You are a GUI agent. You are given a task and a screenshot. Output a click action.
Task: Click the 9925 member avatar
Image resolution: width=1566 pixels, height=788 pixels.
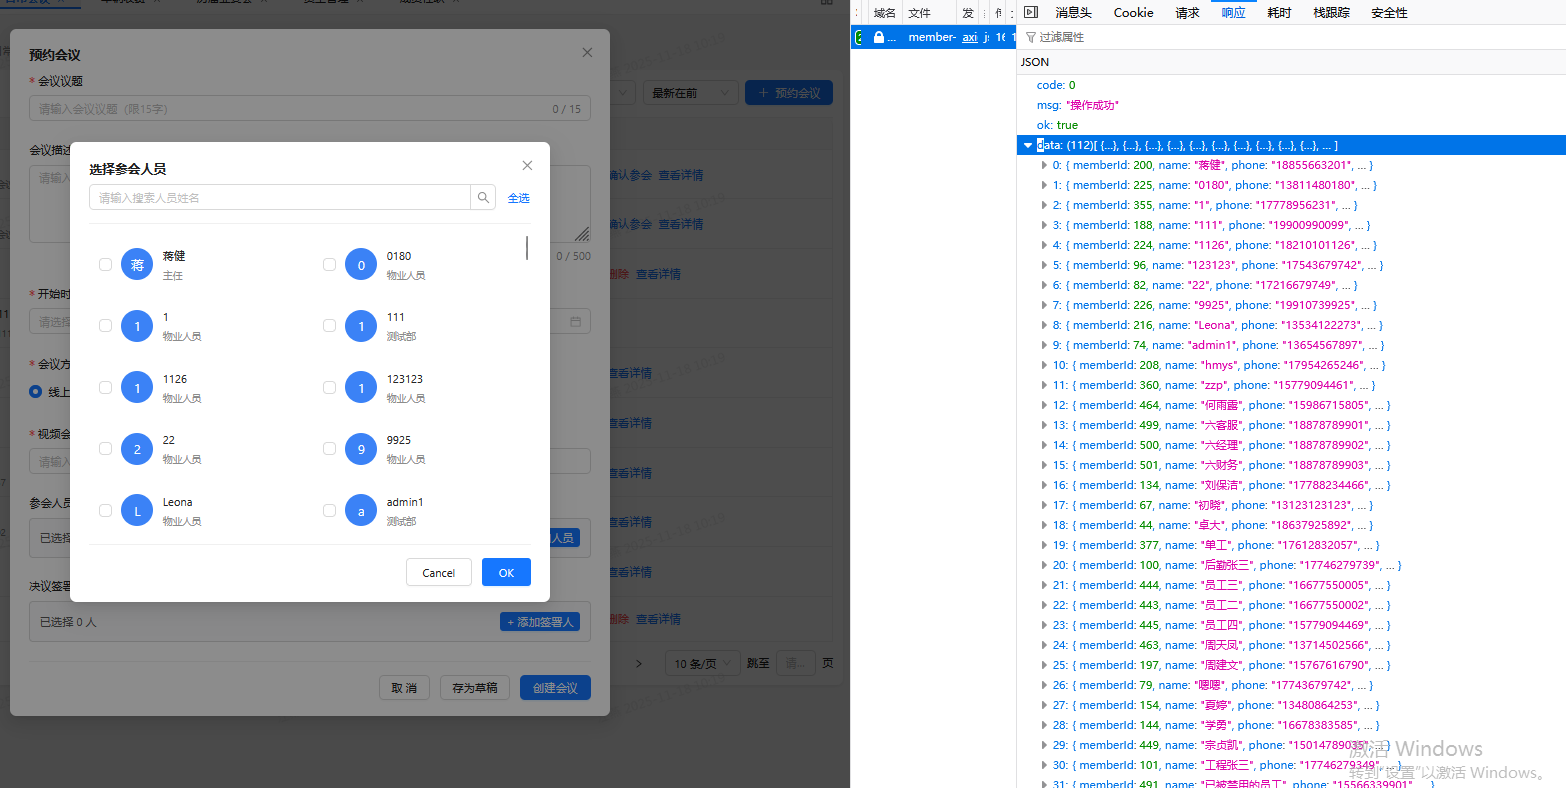pyautogui.click(x=361, y=450)
